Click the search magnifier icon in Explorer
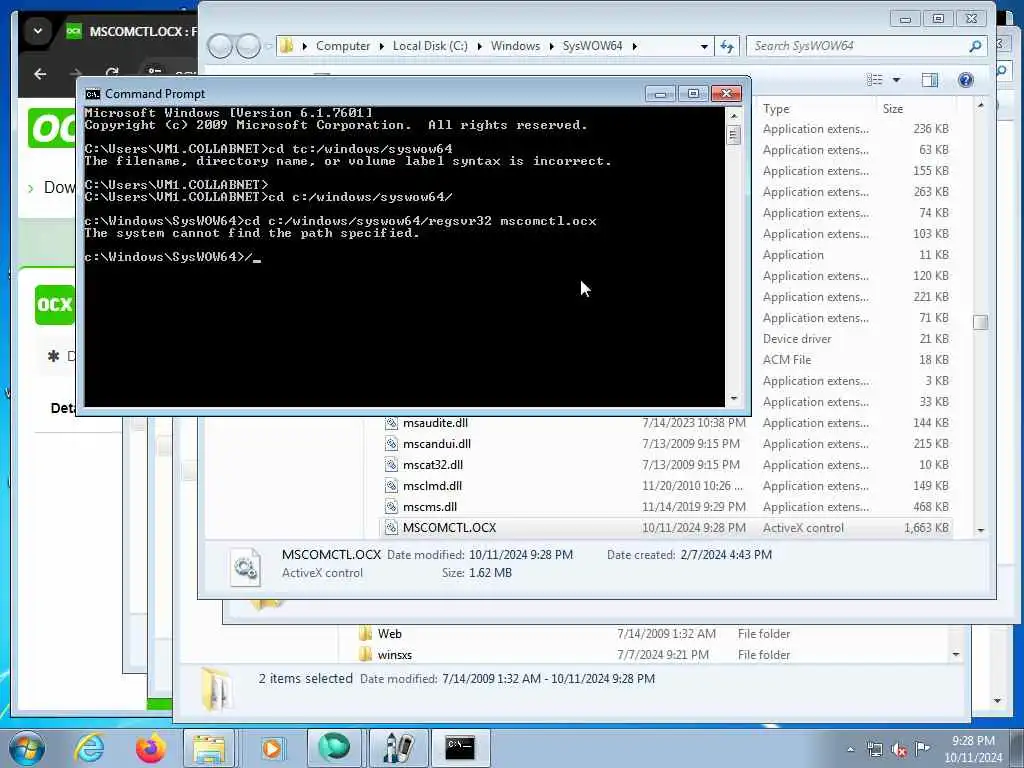 pos(975,46)
